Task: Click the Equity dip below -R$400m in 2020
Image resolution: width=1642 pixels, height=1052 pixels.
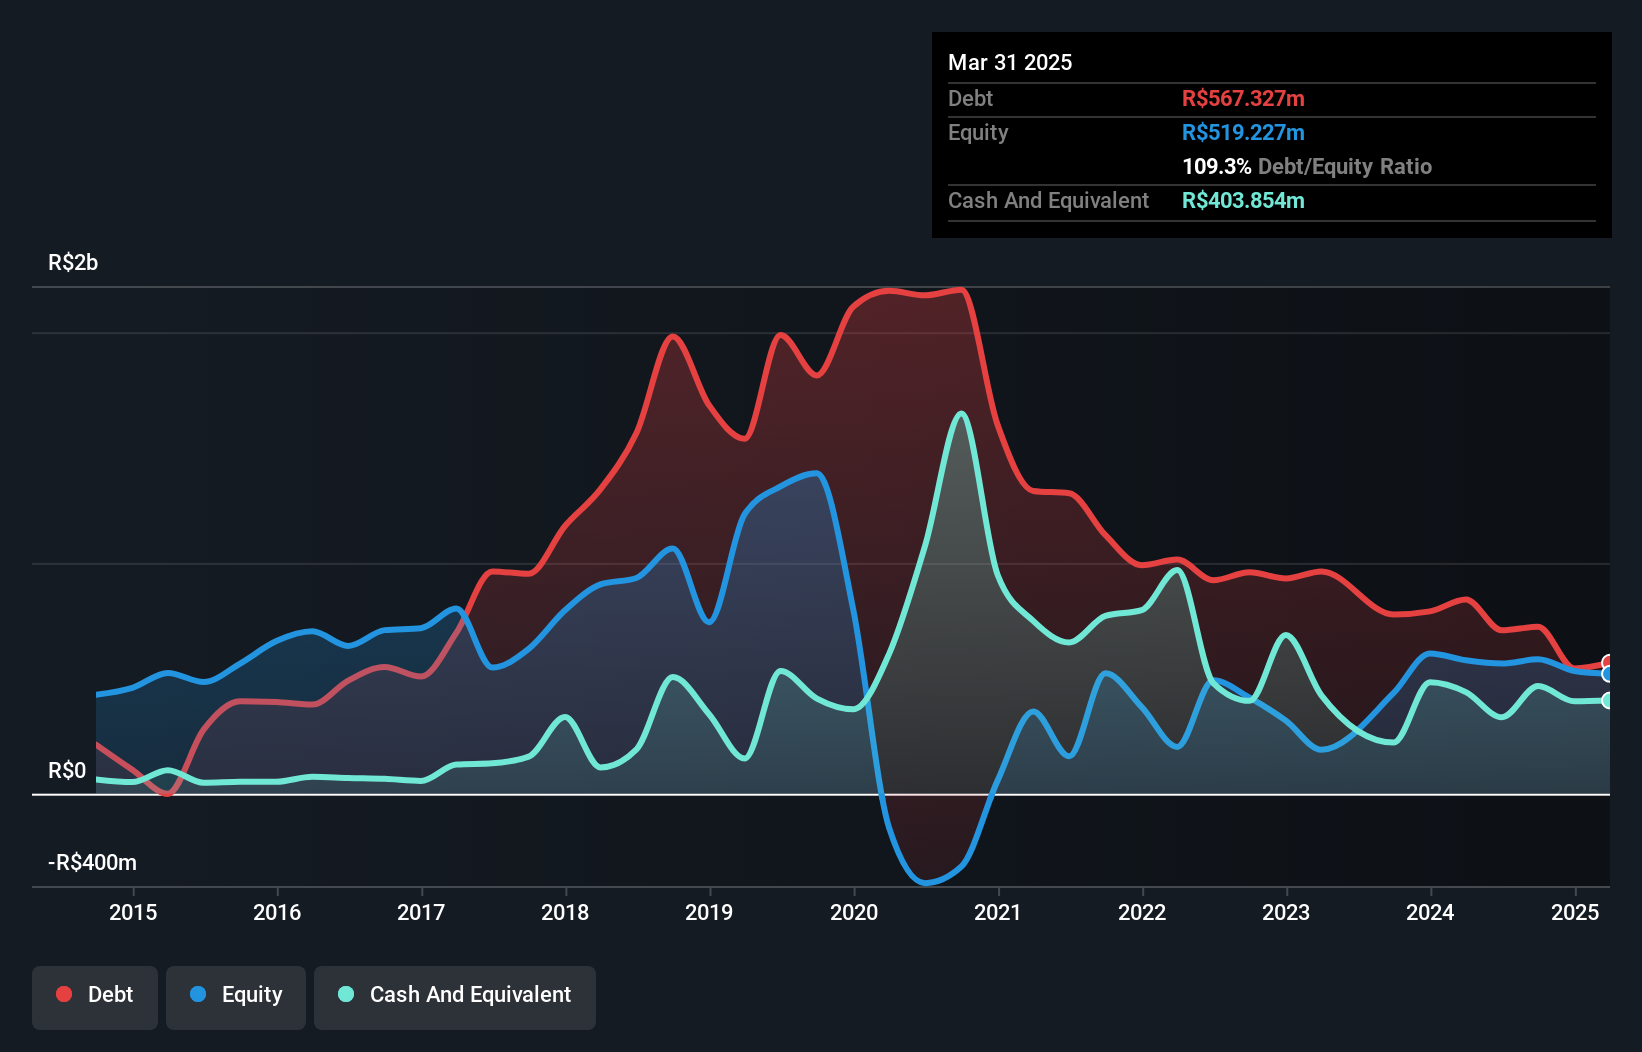Action: tap(925, 882)
